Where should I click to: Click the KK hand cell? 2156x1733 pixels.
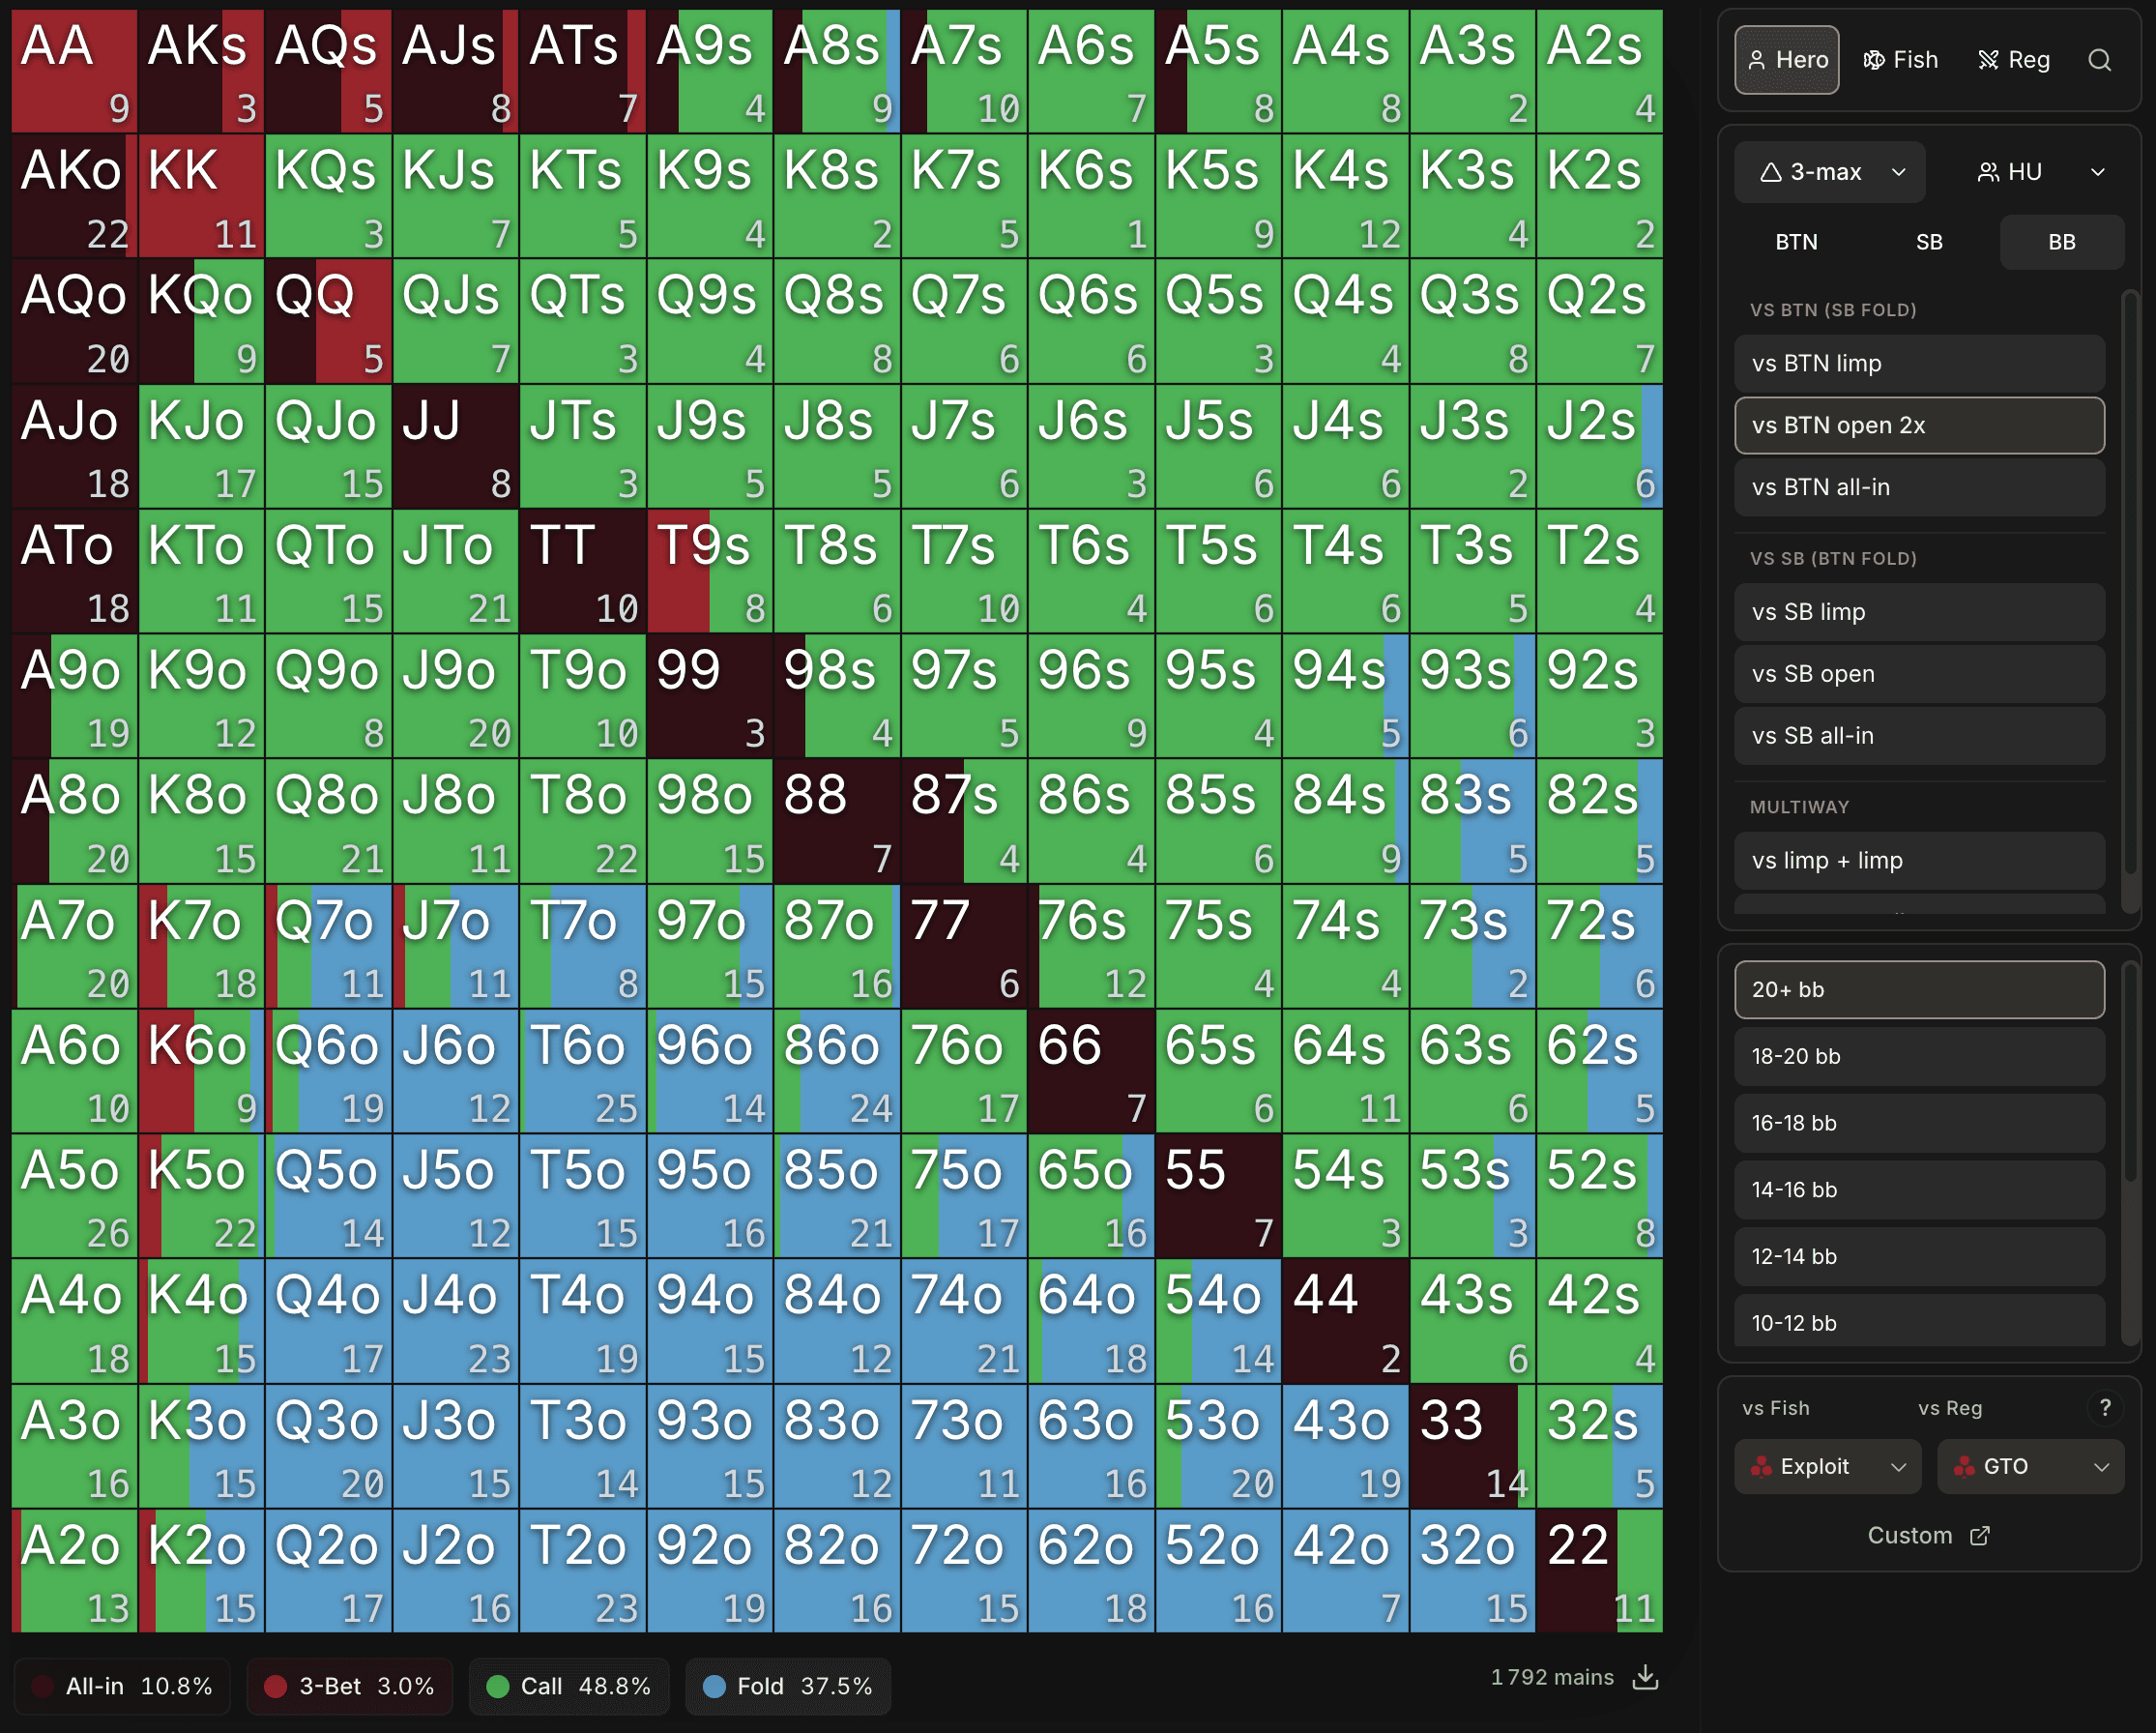(201, 196)
